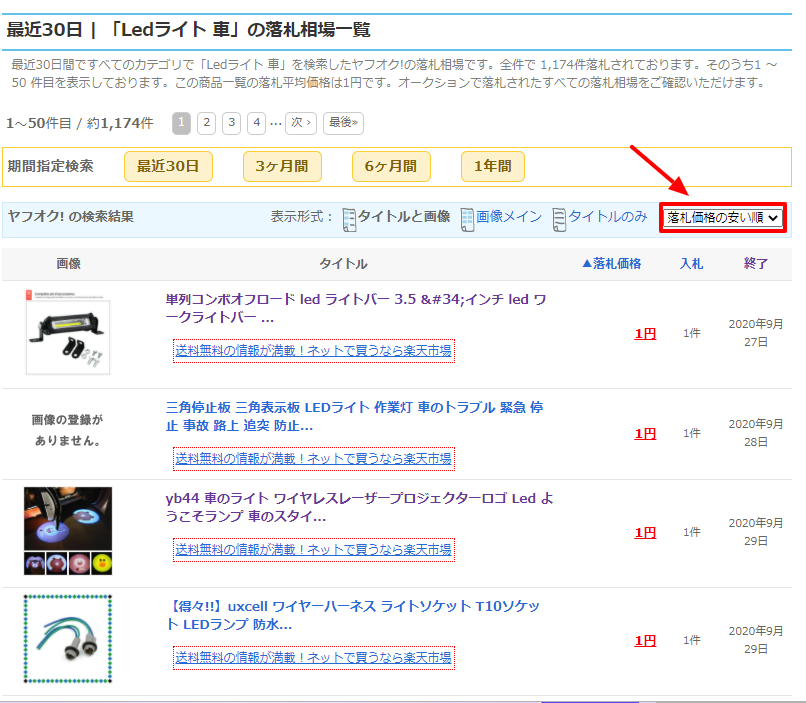Click the 2020年9月28日 end date
This screenshot has width=806, height=703.
coord(756,433)
